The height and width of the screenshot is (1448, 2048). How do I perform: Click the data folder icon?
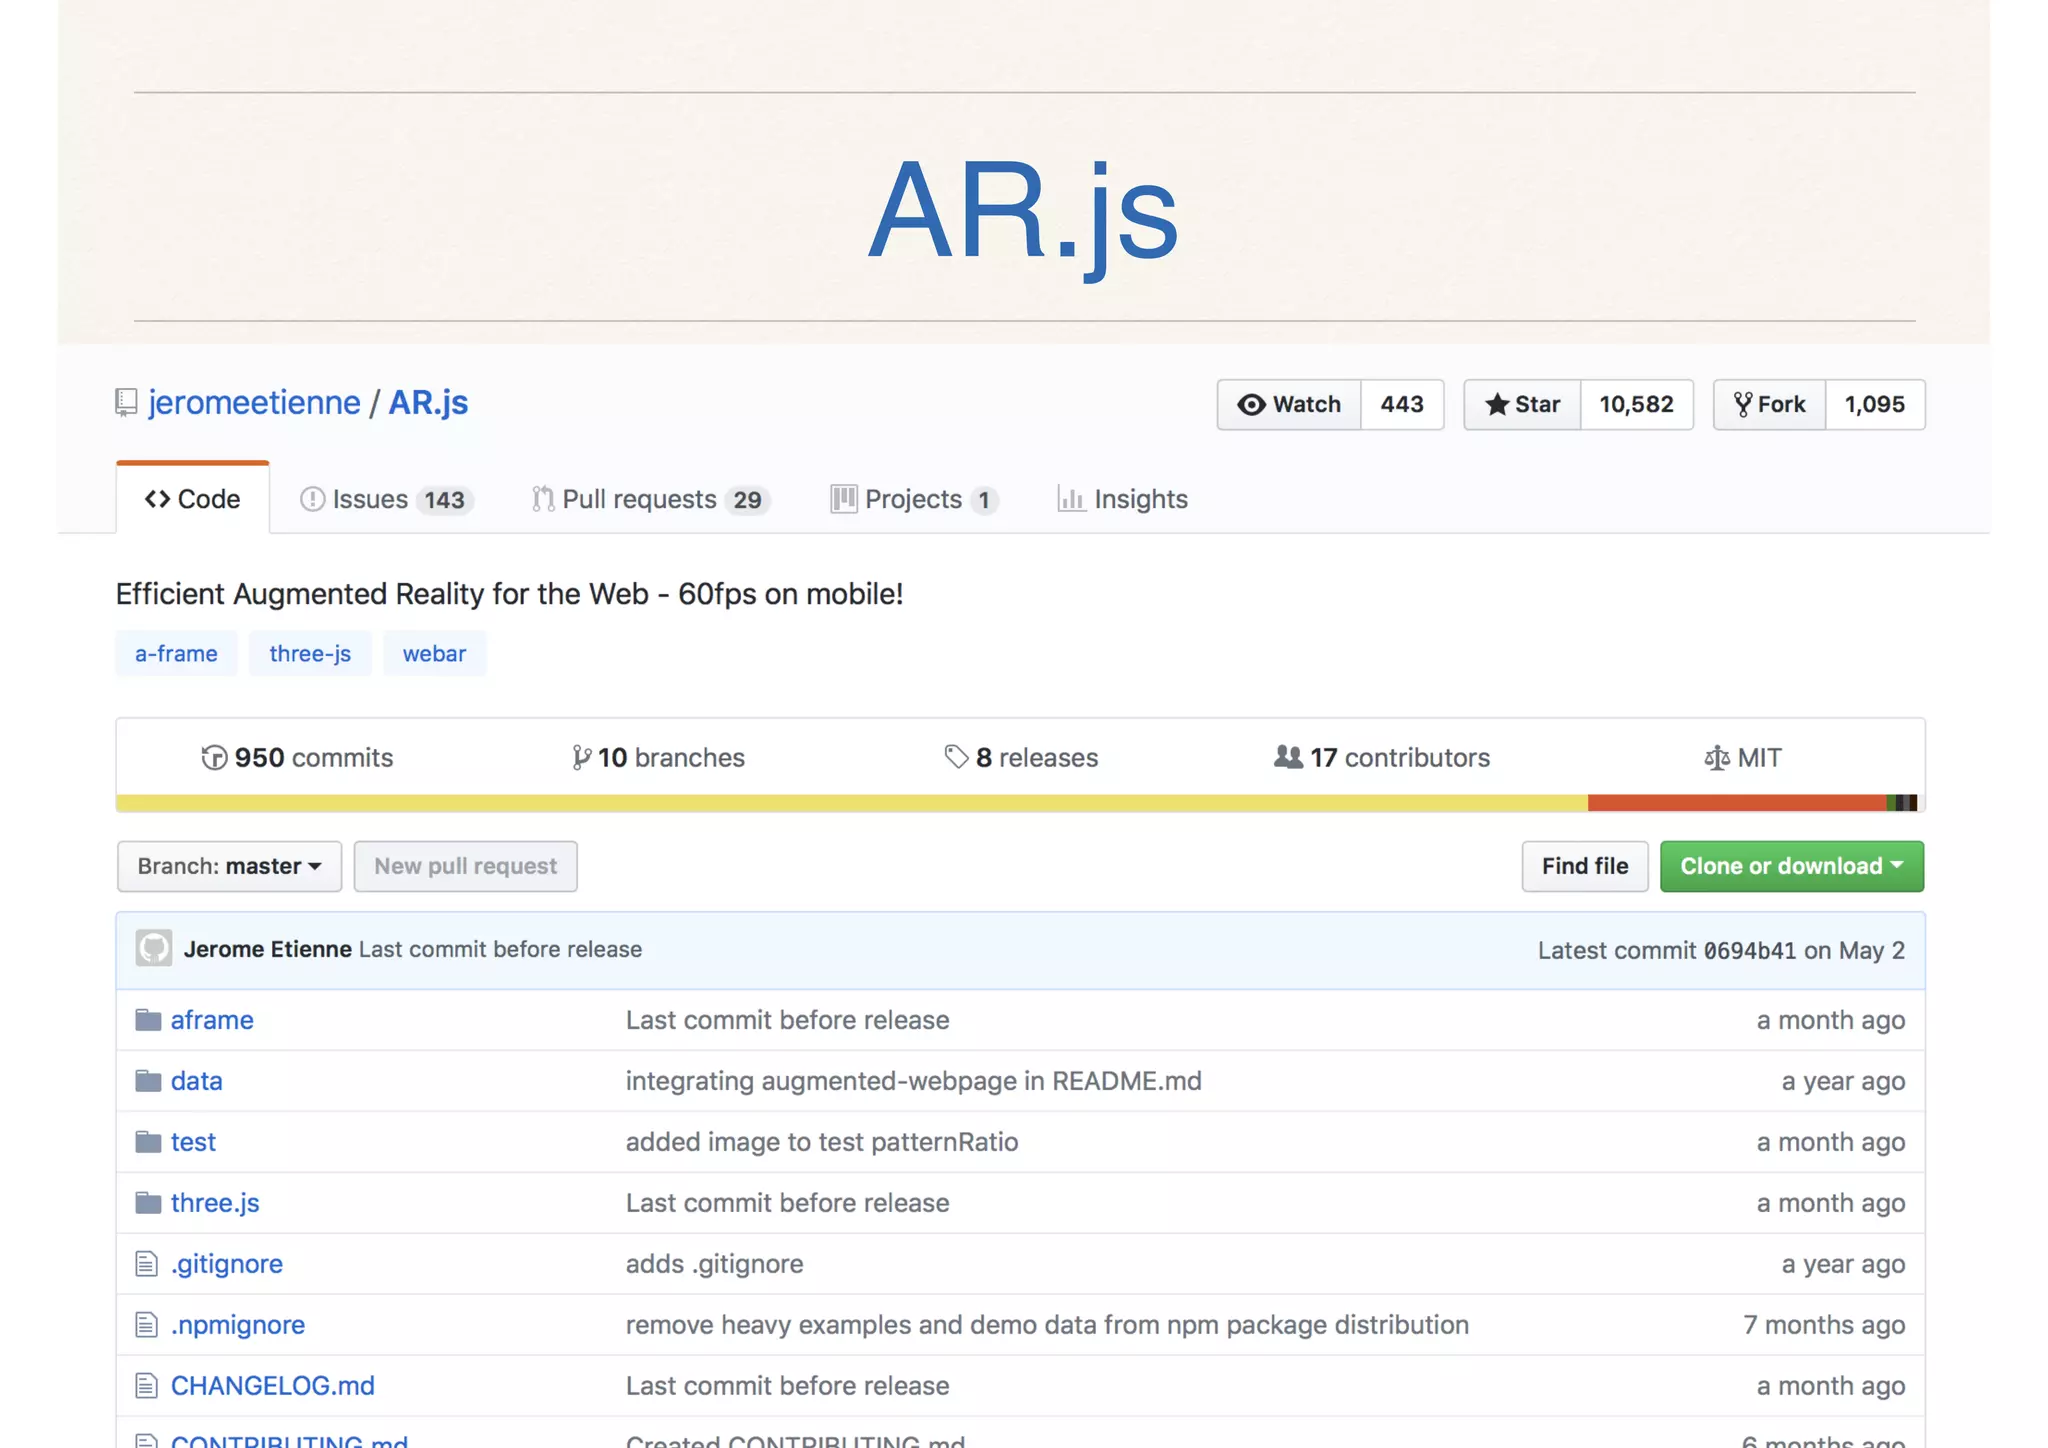pos(148,1081)
